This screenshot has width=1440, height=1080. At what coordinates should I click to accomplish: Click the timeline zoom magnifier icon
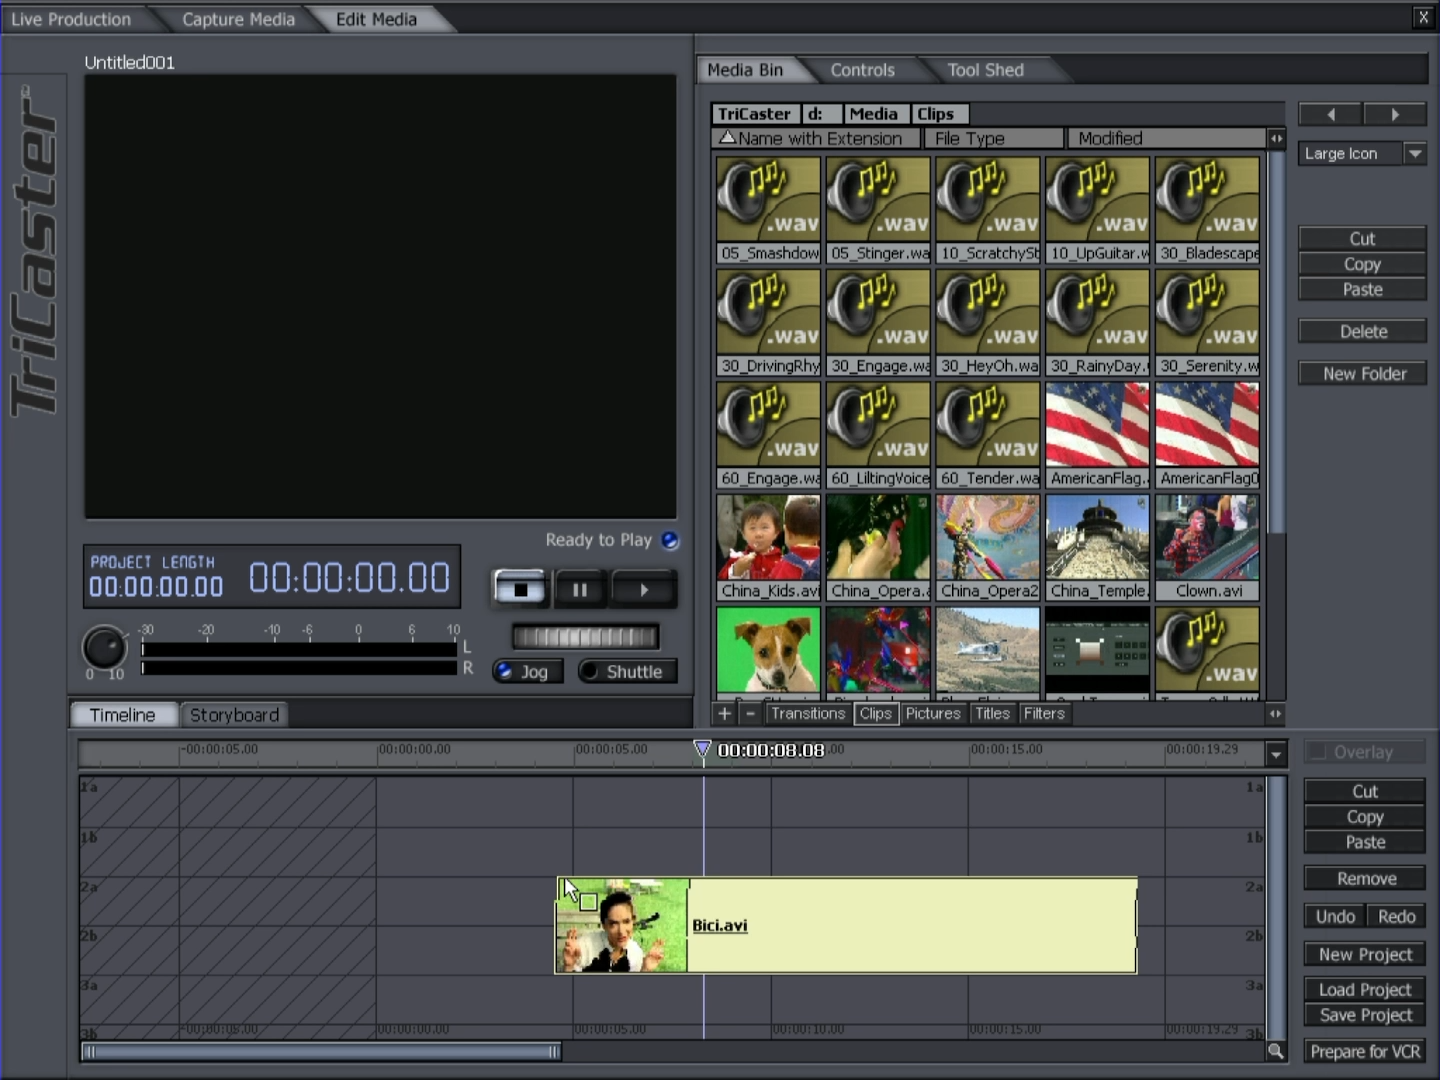click(1276, 1050)
